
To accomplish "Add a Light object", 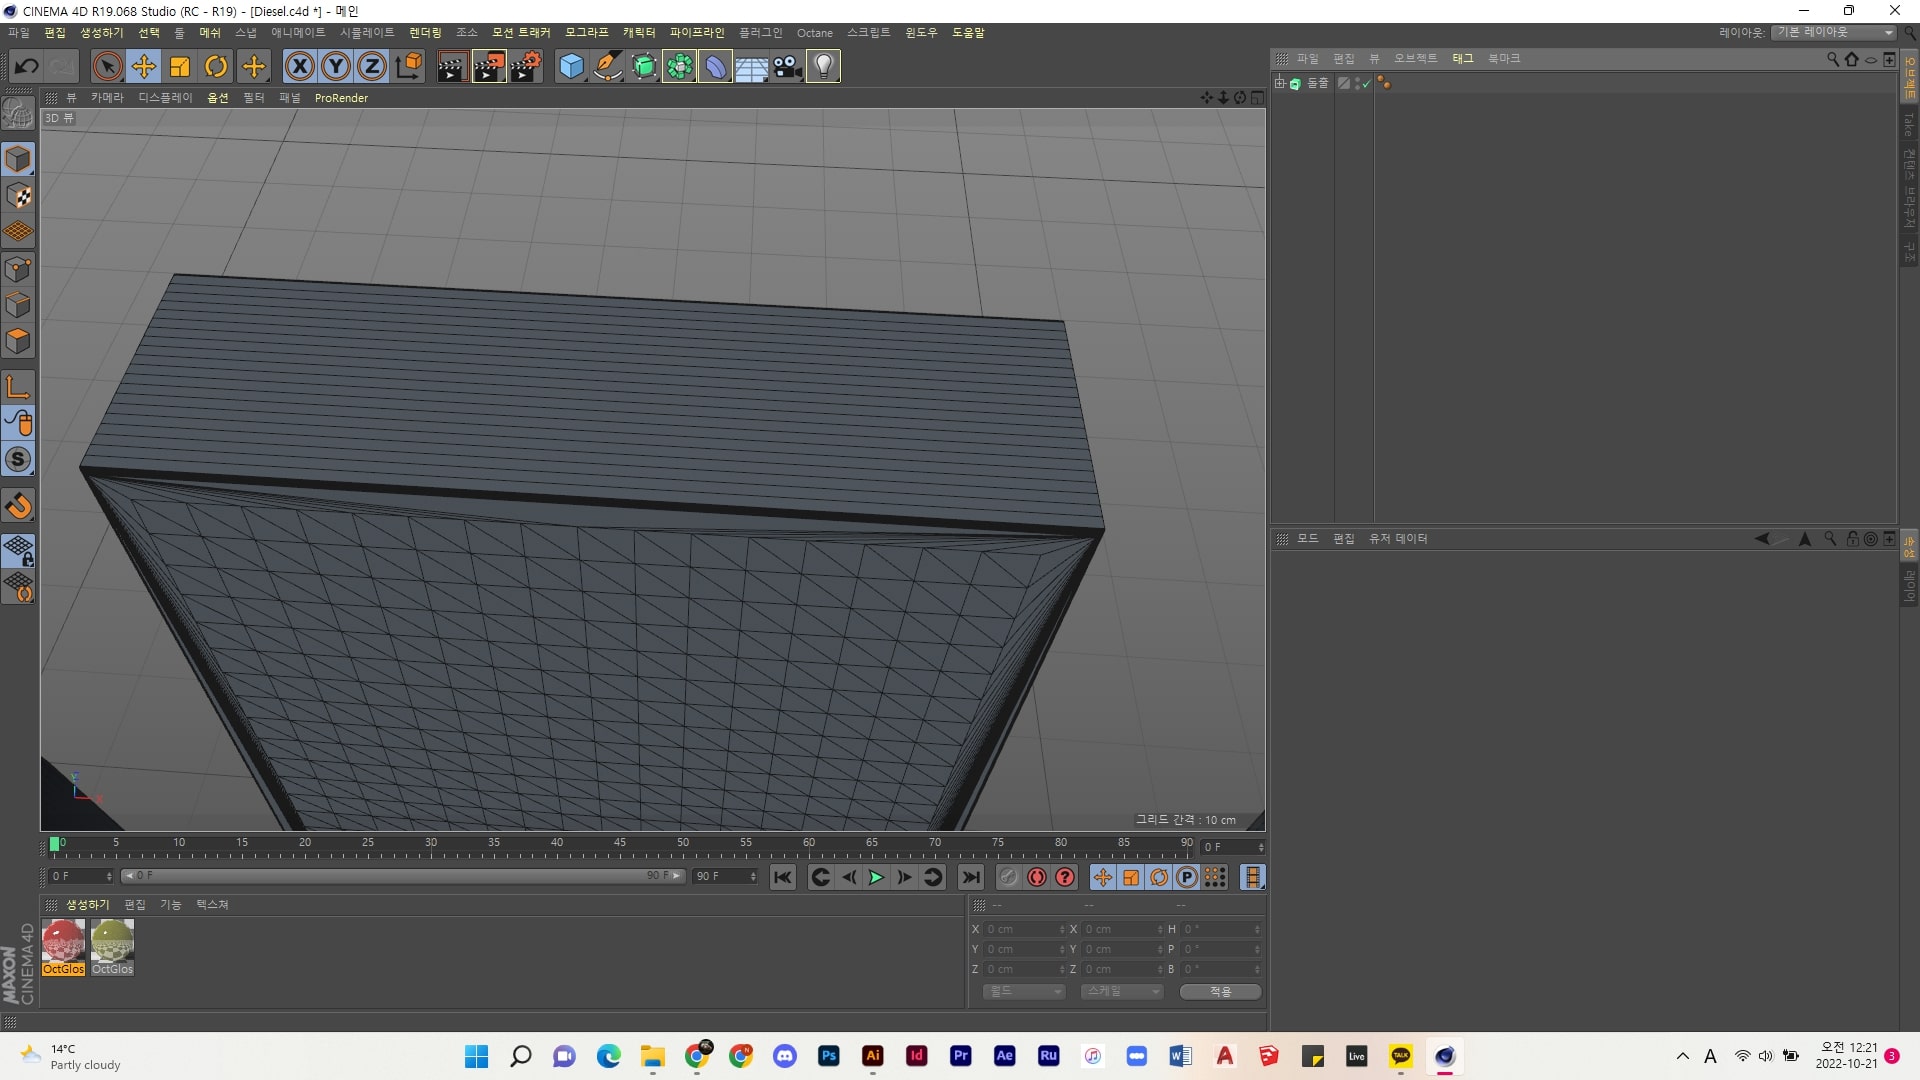I will [823, 67].
